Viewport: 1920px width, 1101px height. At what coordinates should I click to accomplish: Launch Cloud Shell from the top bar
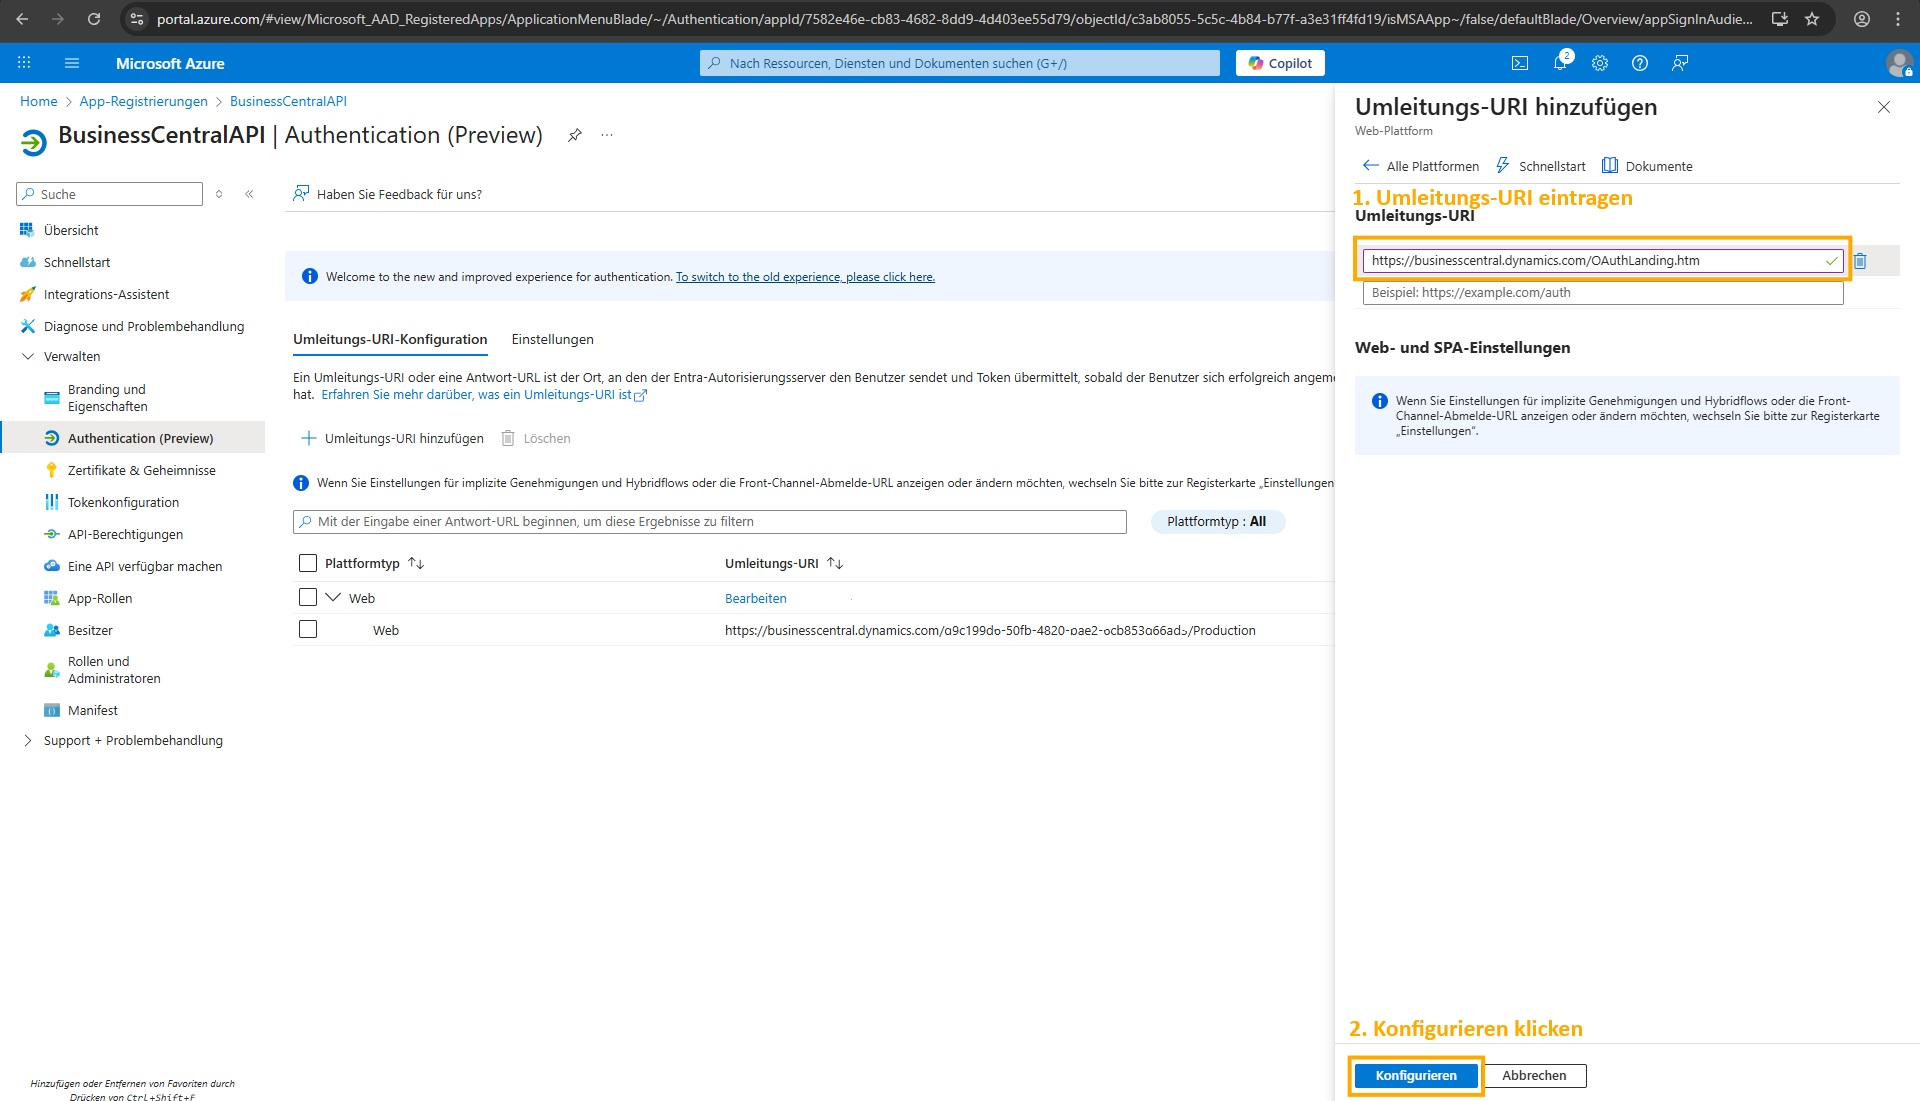pos(1520,63)
